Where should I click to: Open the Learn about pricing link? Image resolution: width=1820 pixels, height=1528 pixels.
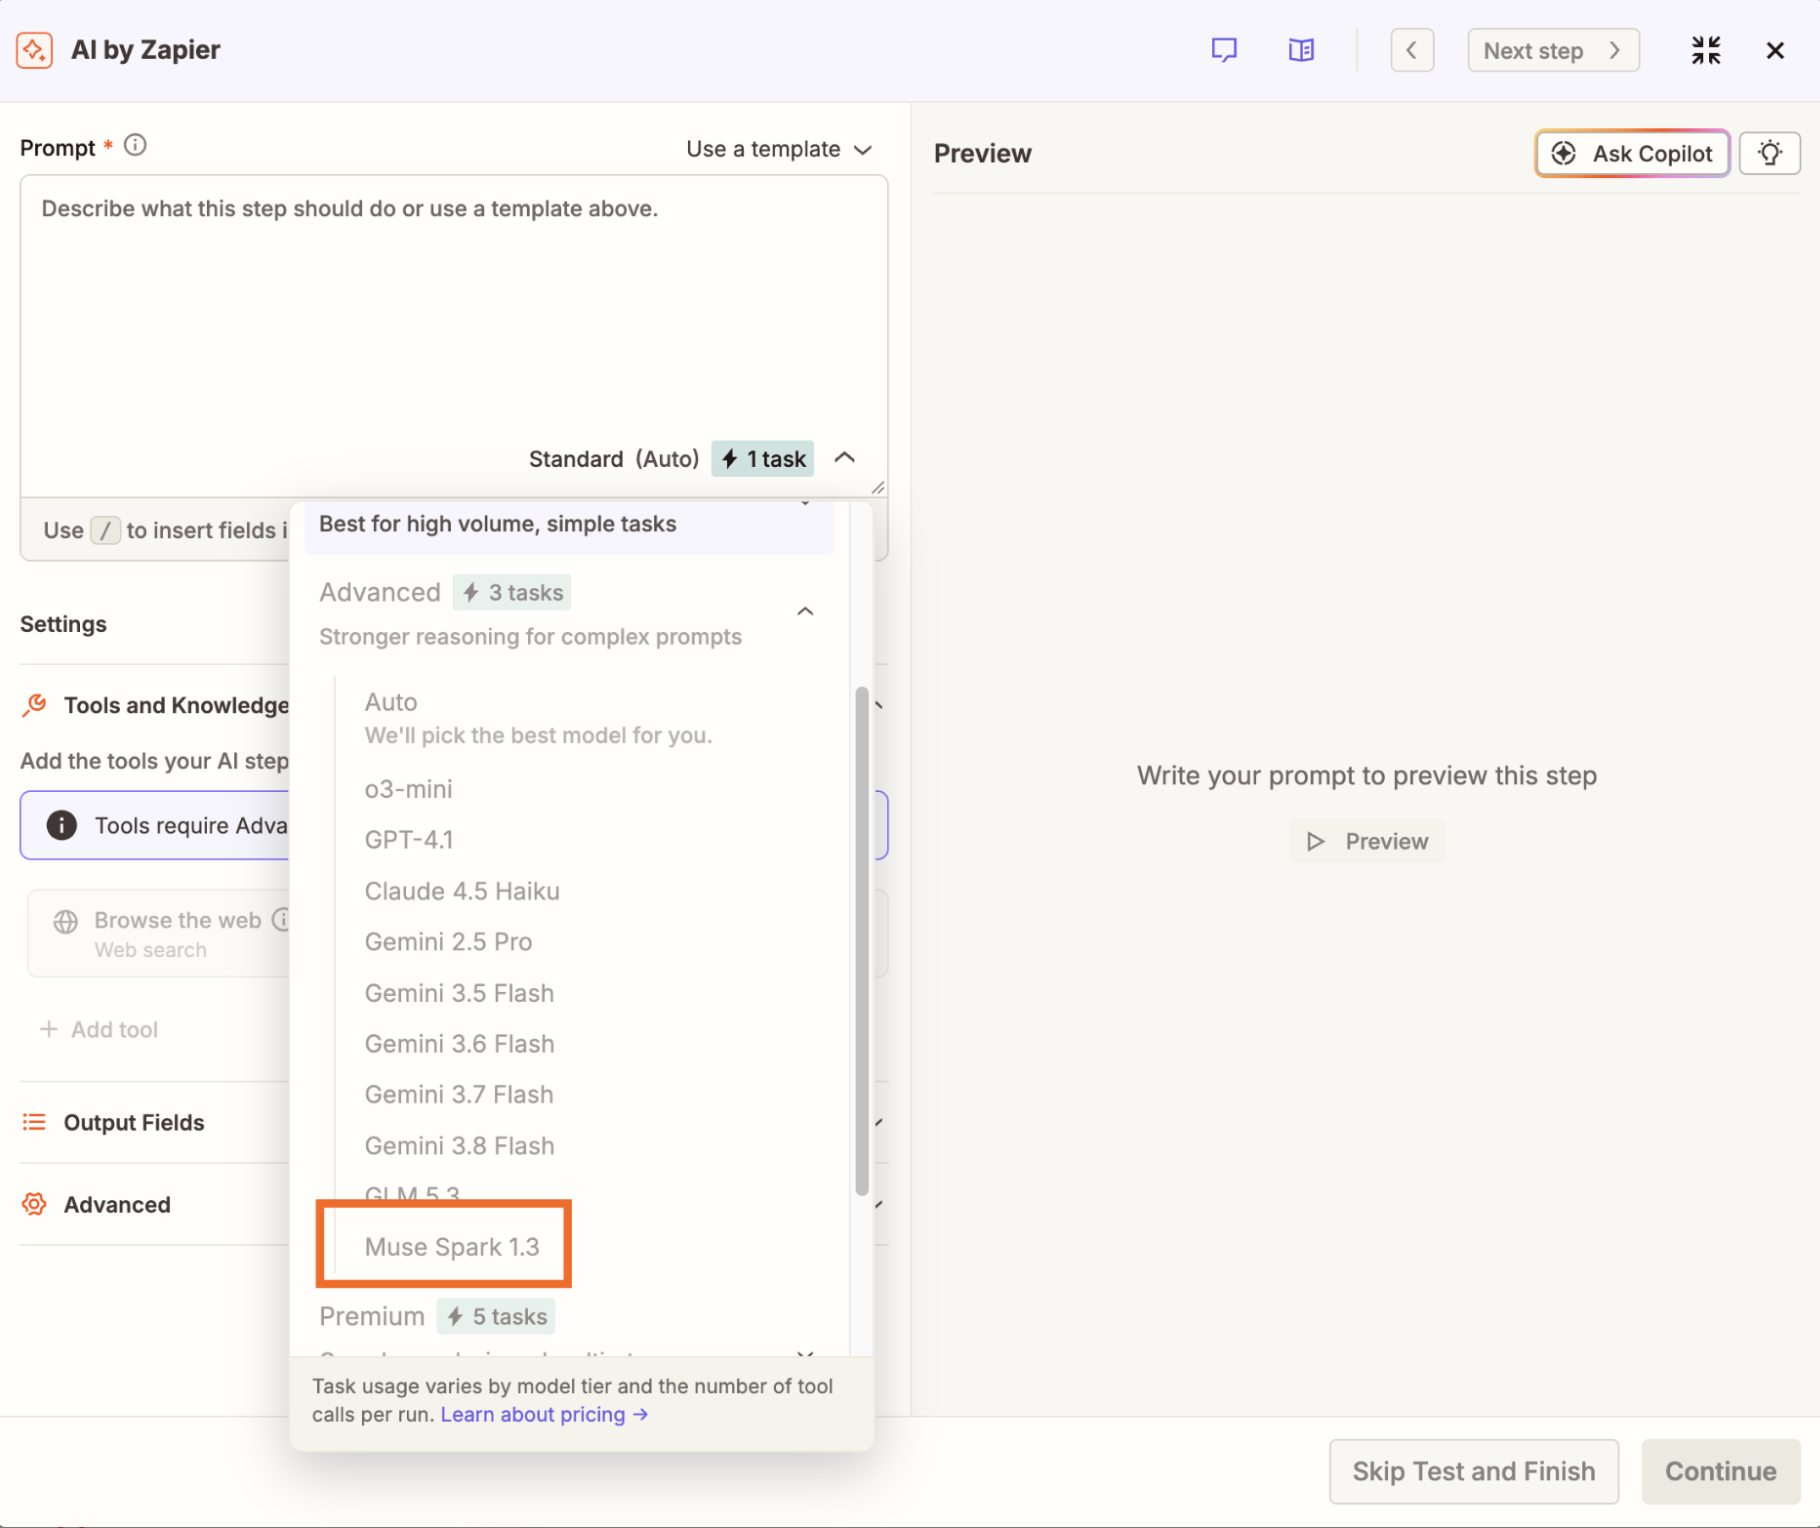point(544,1415)
